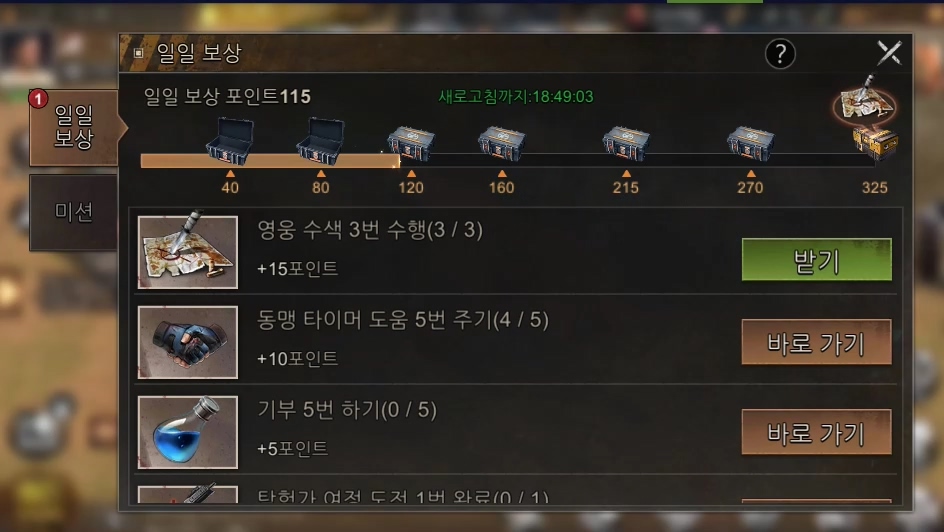Viewport: 944px width, 532px height.
Task: Claim reward with green 받기 button
Action: pyautogui.click(x=816, y=260)
